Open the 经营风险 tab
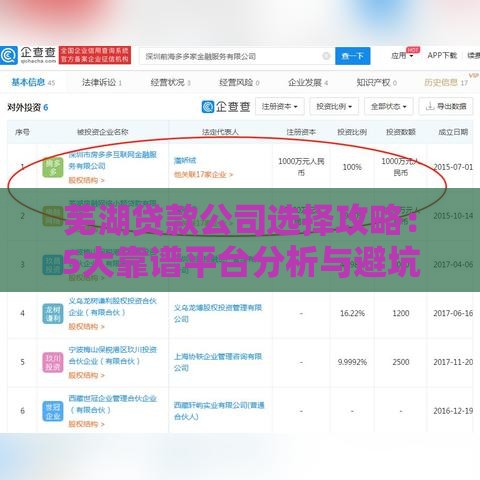Viewport: 480px width, 480px height. click(239, 82)
